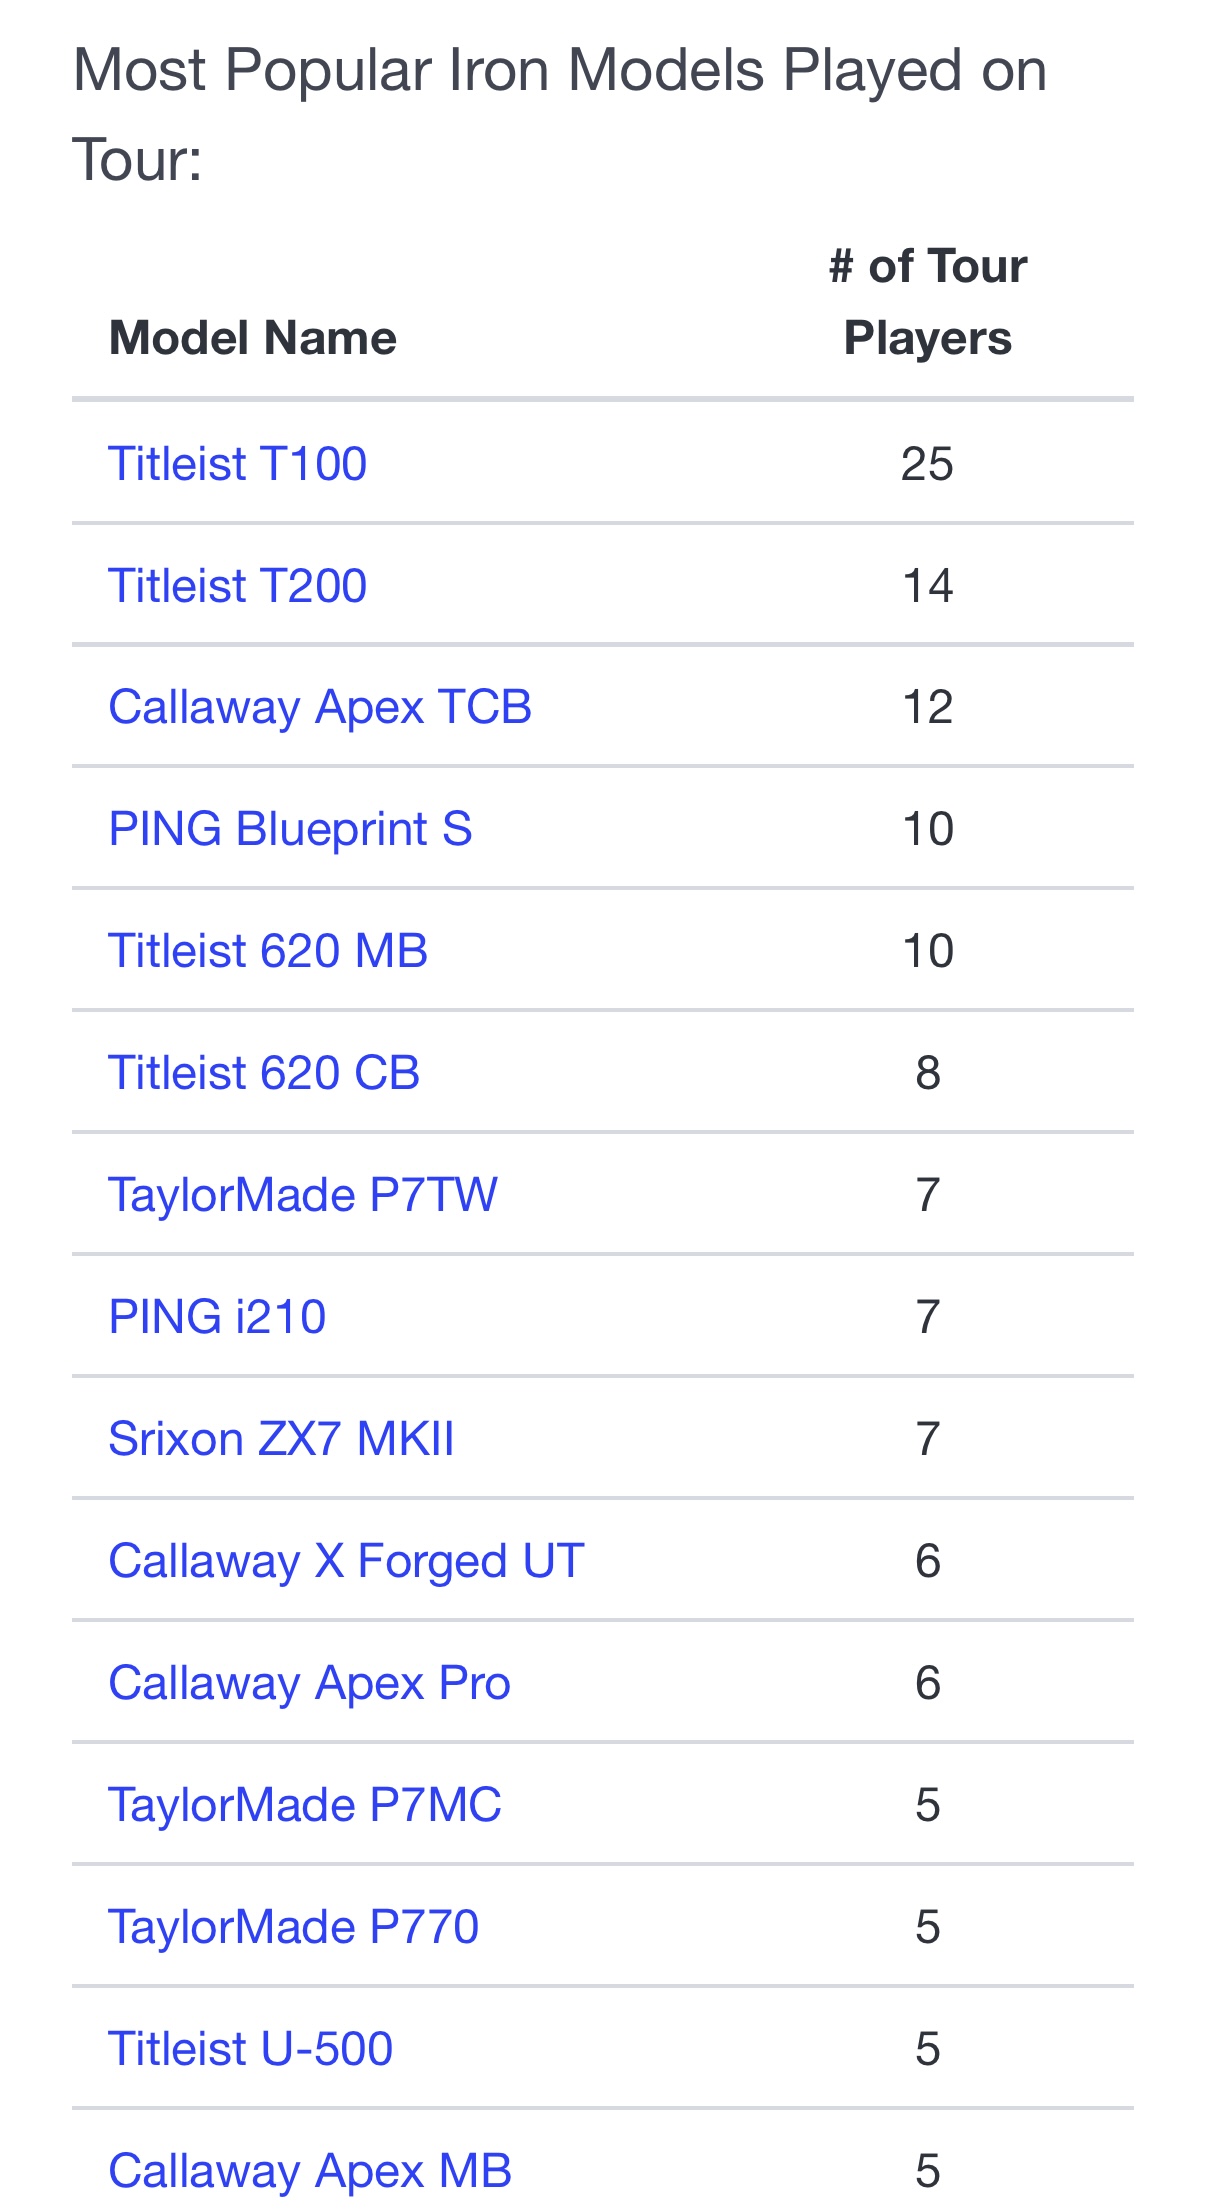Click the Most Popular Iron Models heading
Viewport: 1206px width, 2210px height.
point(559,115)
